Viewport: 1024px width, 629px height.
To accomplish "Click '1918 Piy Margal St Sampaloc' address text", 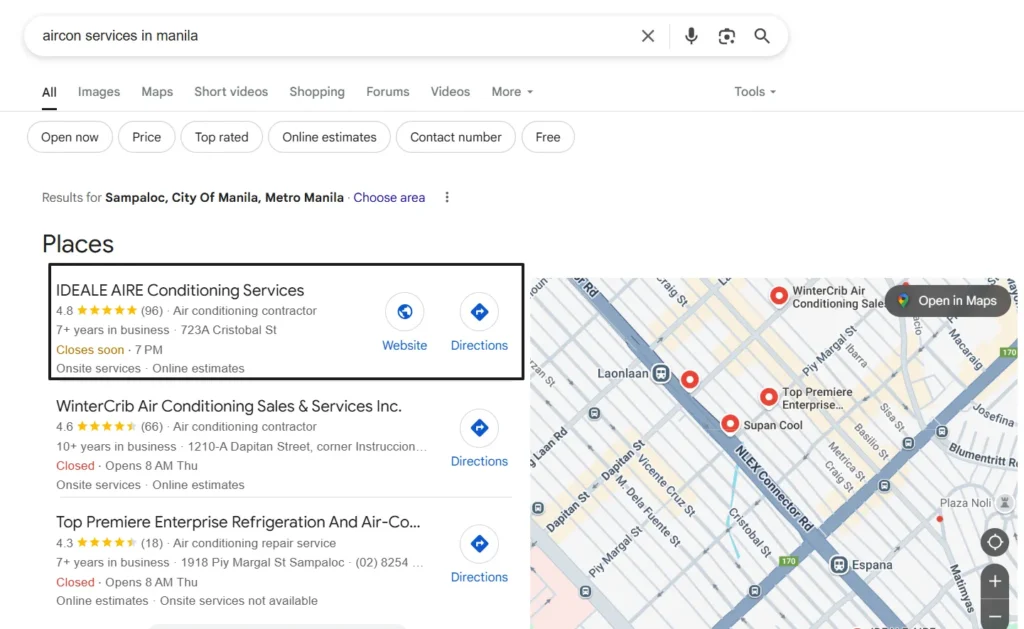I will (x=263, y=562).
